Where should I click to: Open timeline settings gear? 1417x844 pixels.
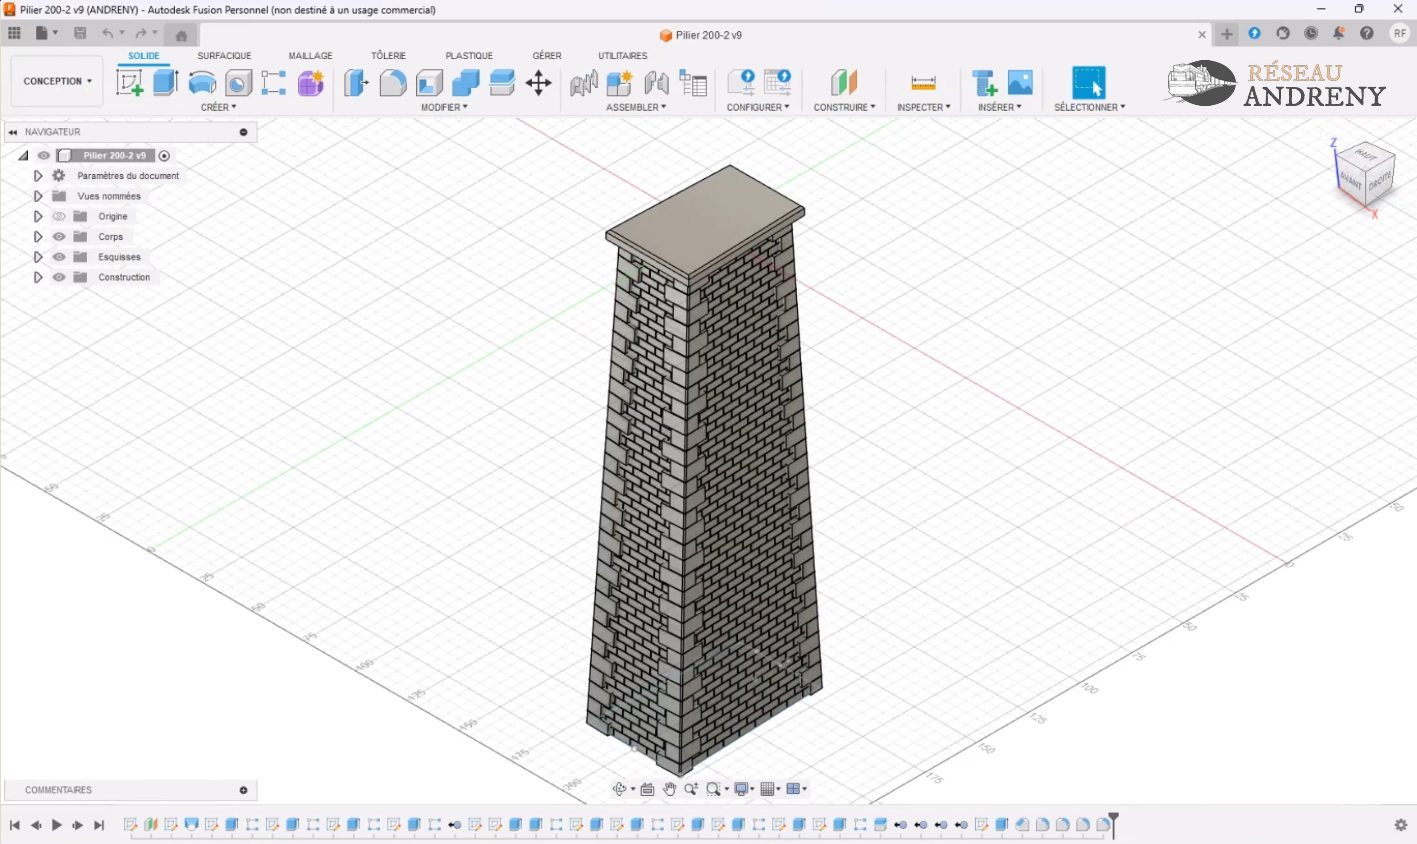click(x=1401, y=825)
